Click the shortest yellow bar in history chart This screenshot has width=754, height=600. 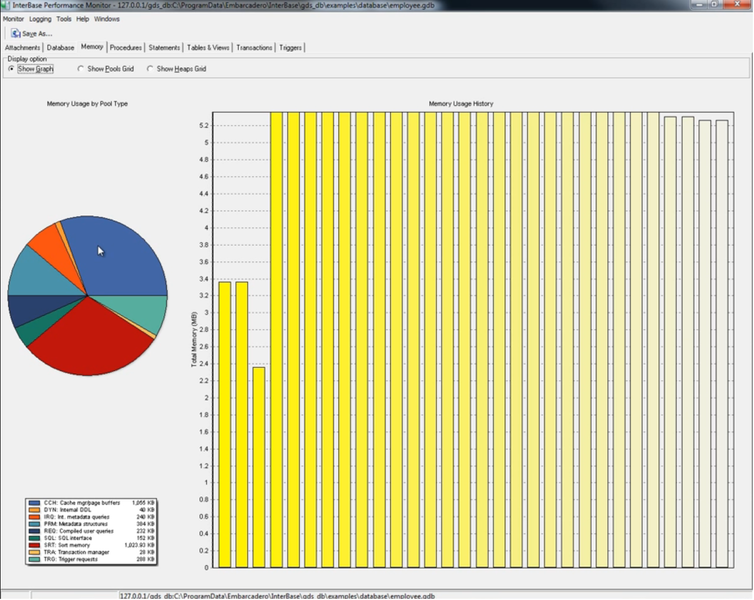pos(259,467)
